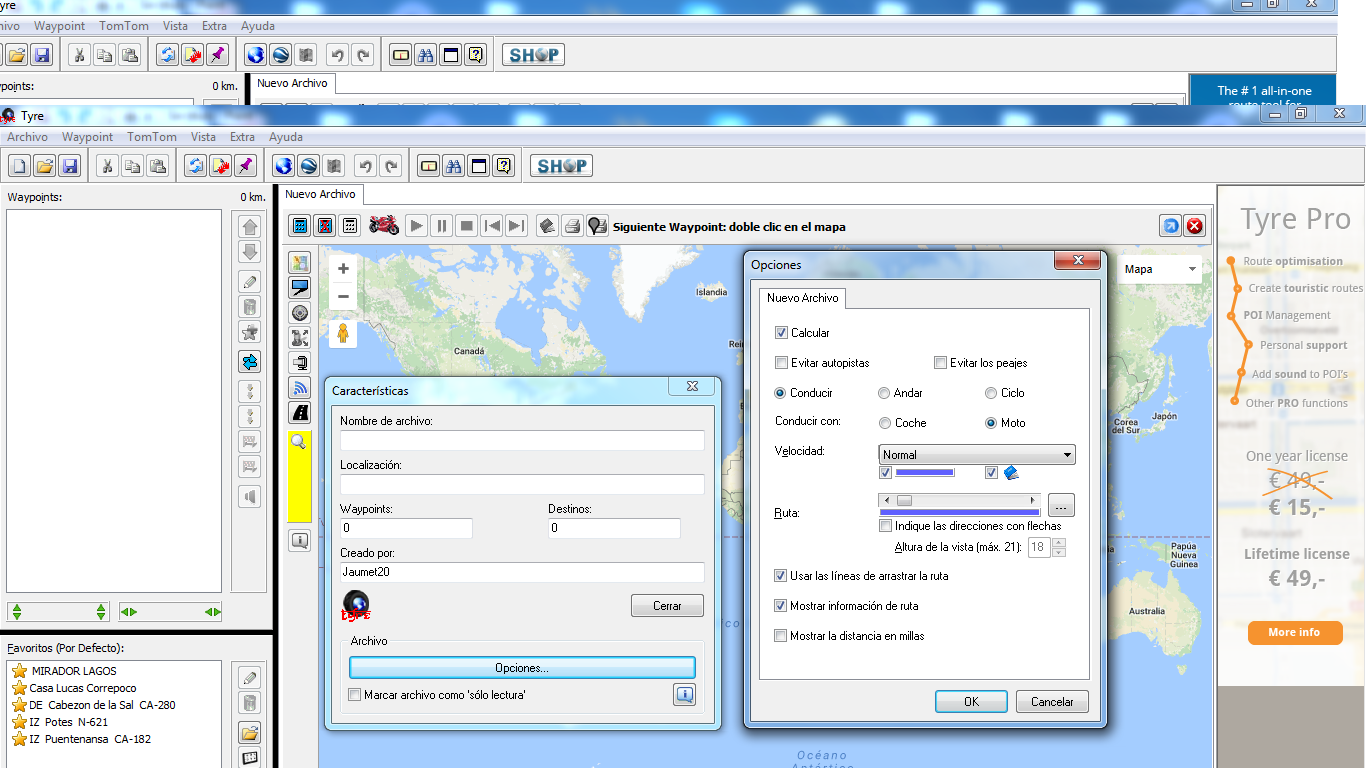Click the binoculars icon in the background Tyre window

point(425,55)
